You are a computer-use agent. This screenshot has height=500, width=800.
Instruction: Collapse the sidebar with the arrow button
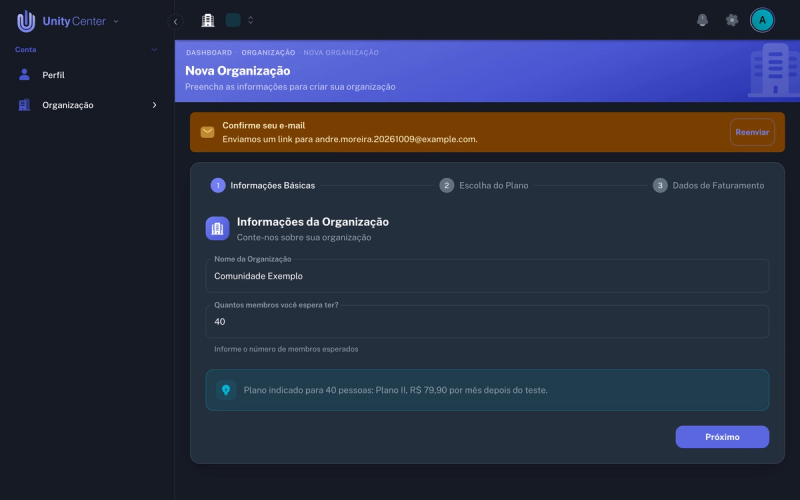tap(176, 21)
